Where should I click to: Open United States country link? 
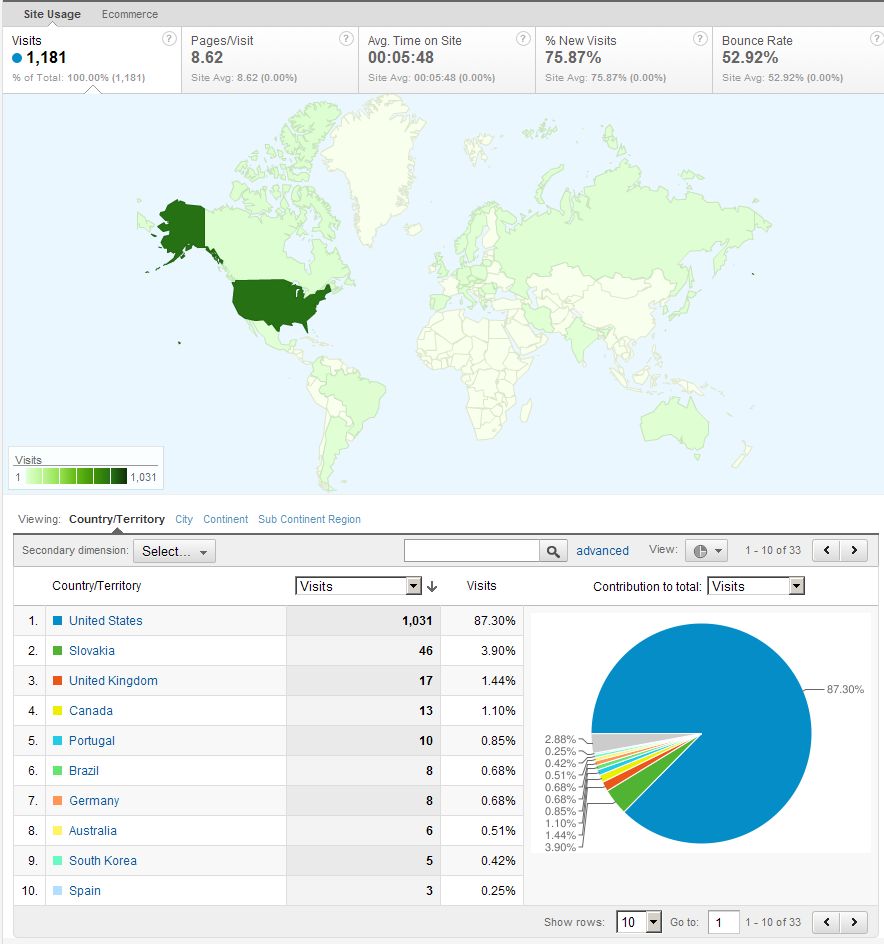point(105,621)
